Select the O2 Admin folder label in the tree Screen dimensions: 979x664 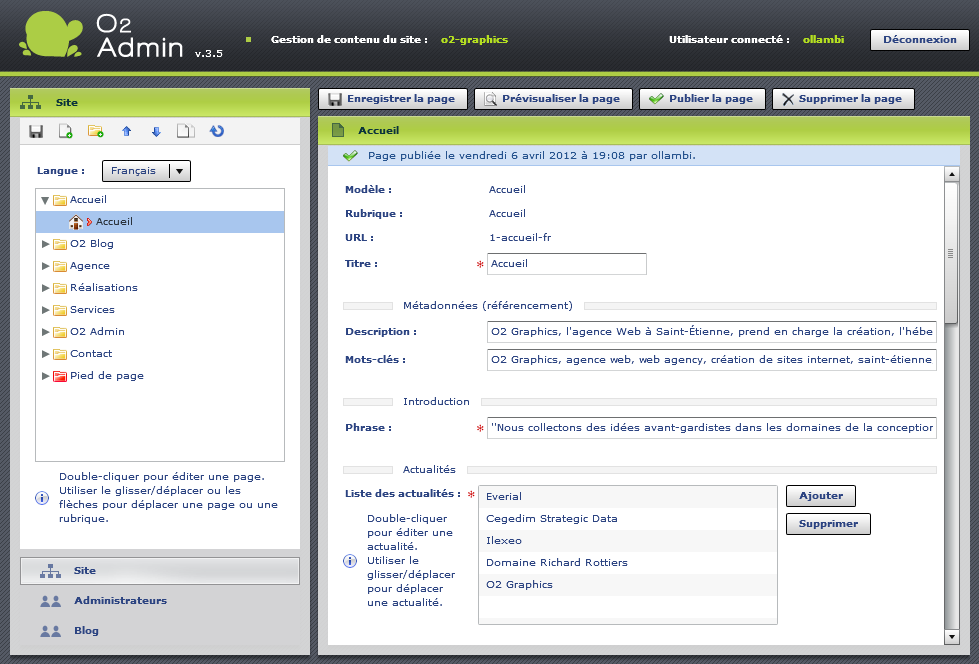pyautogui.click(x=97, y=332)
